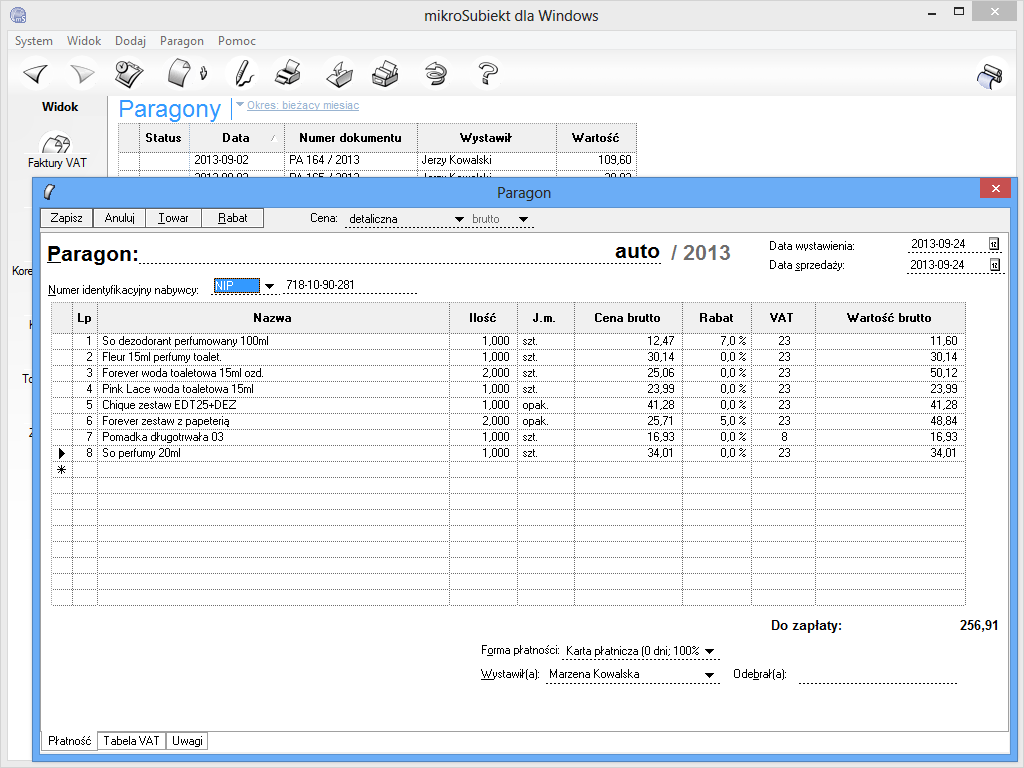1024x768 pixels.
Task: Expand the Cena detaliczna dropdown
Action: [459, 219]
